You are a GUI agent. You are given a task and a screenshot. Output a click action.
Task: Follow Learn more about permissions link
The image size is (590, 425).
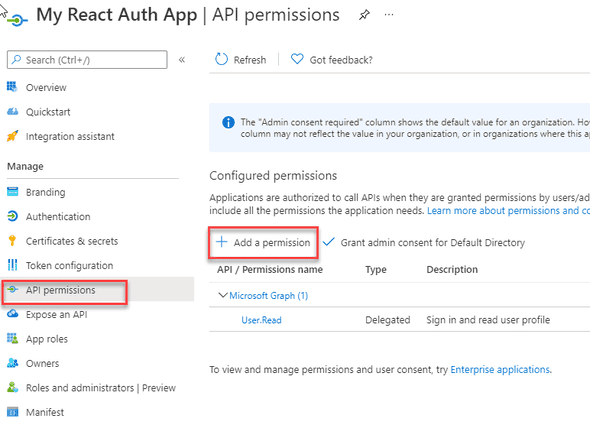pyautogui.click(x=508, y=210)
